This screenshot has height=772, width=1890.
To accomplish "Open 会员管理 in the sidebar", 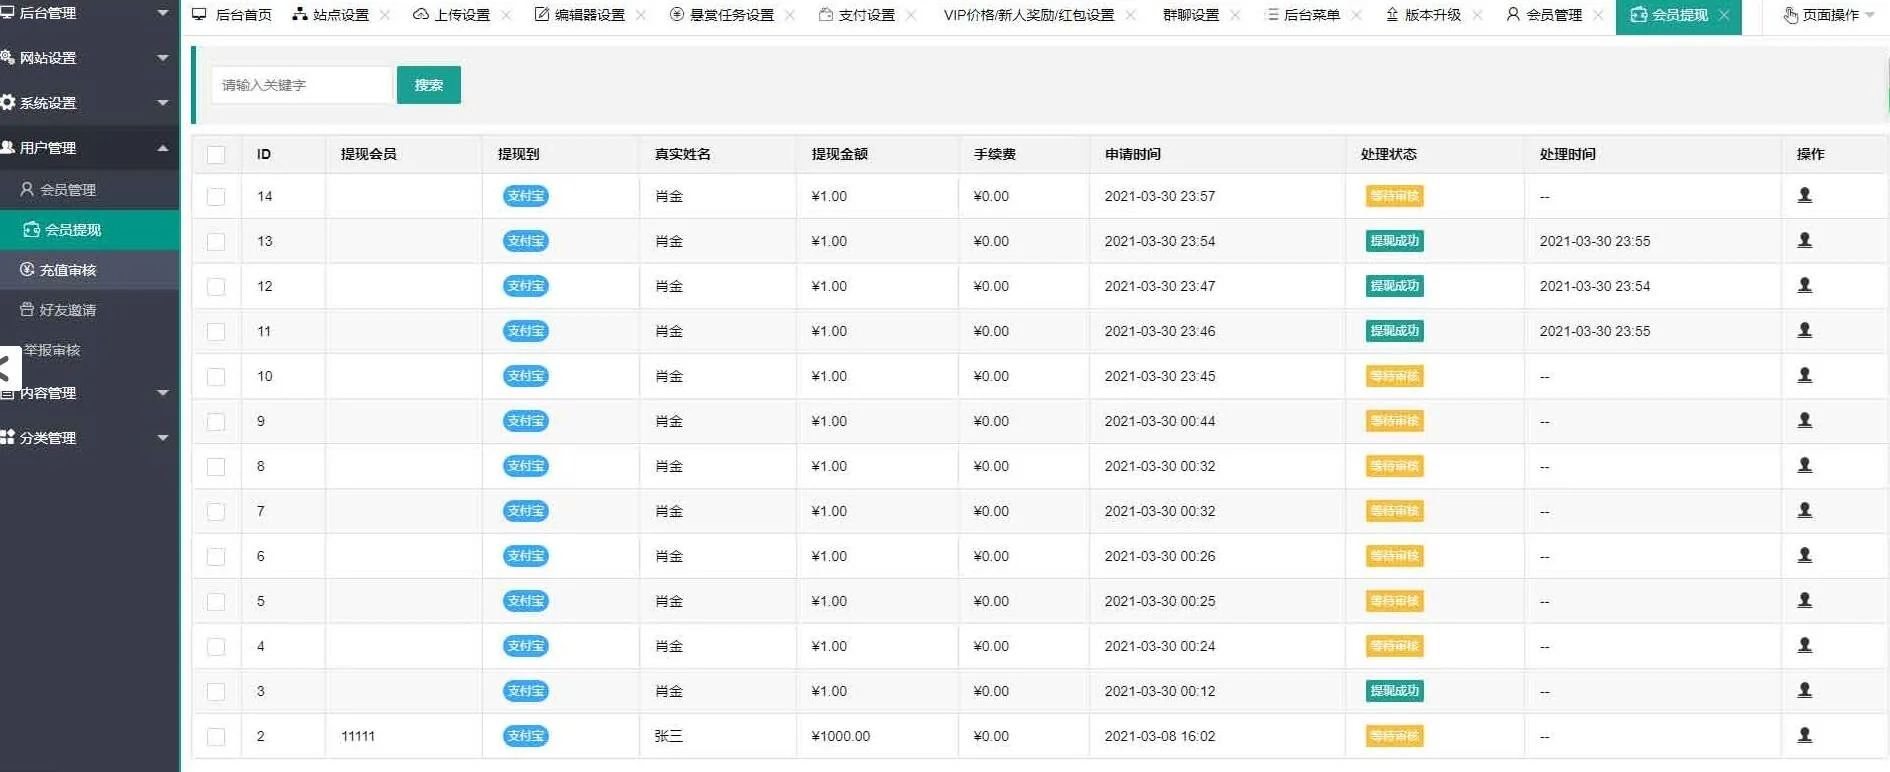I will 68,190.
